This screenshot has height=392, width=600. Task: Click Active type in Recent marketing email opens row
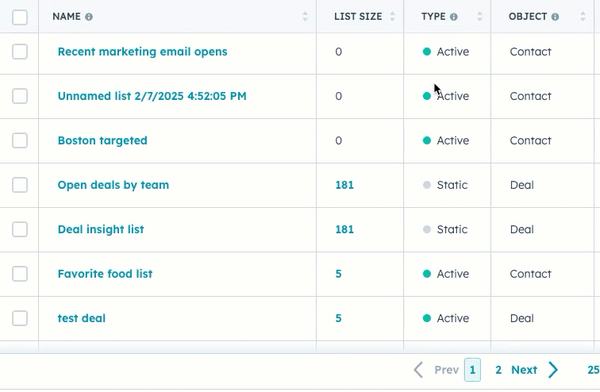(446, 52)
